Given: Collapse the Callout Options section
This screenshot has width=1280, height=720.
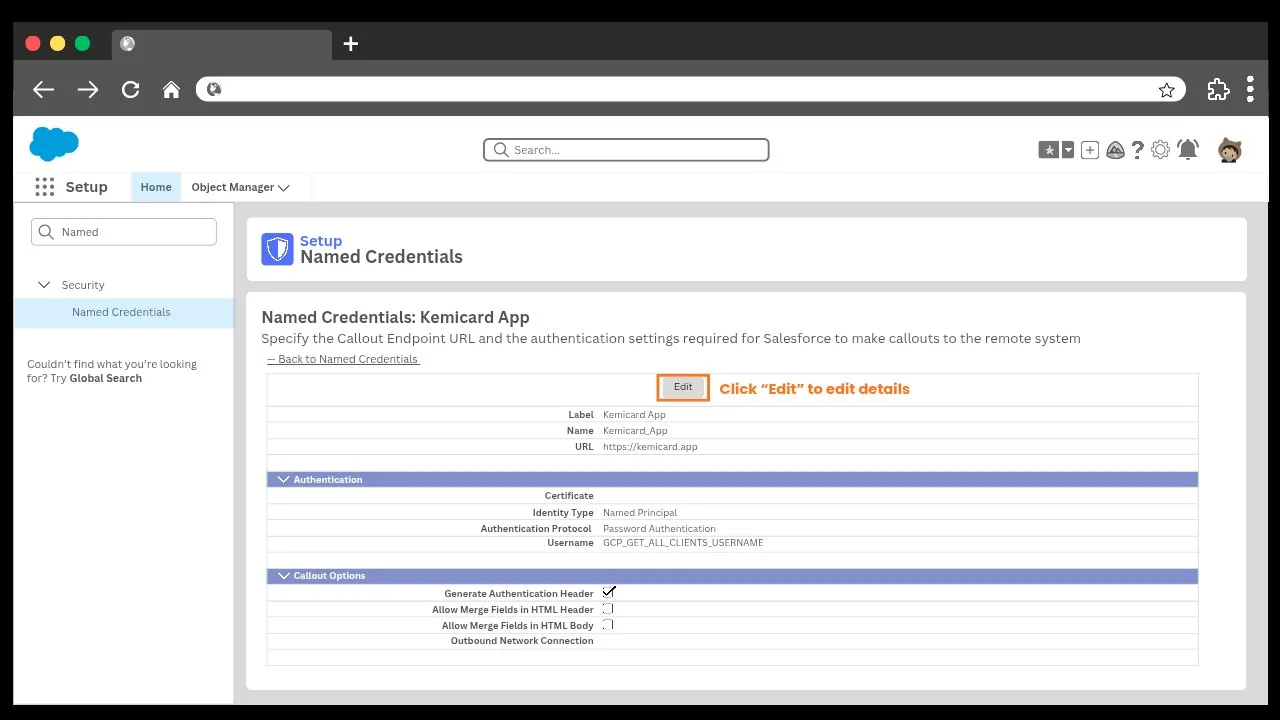Looking at the screenshot, I should coord(282,576).
